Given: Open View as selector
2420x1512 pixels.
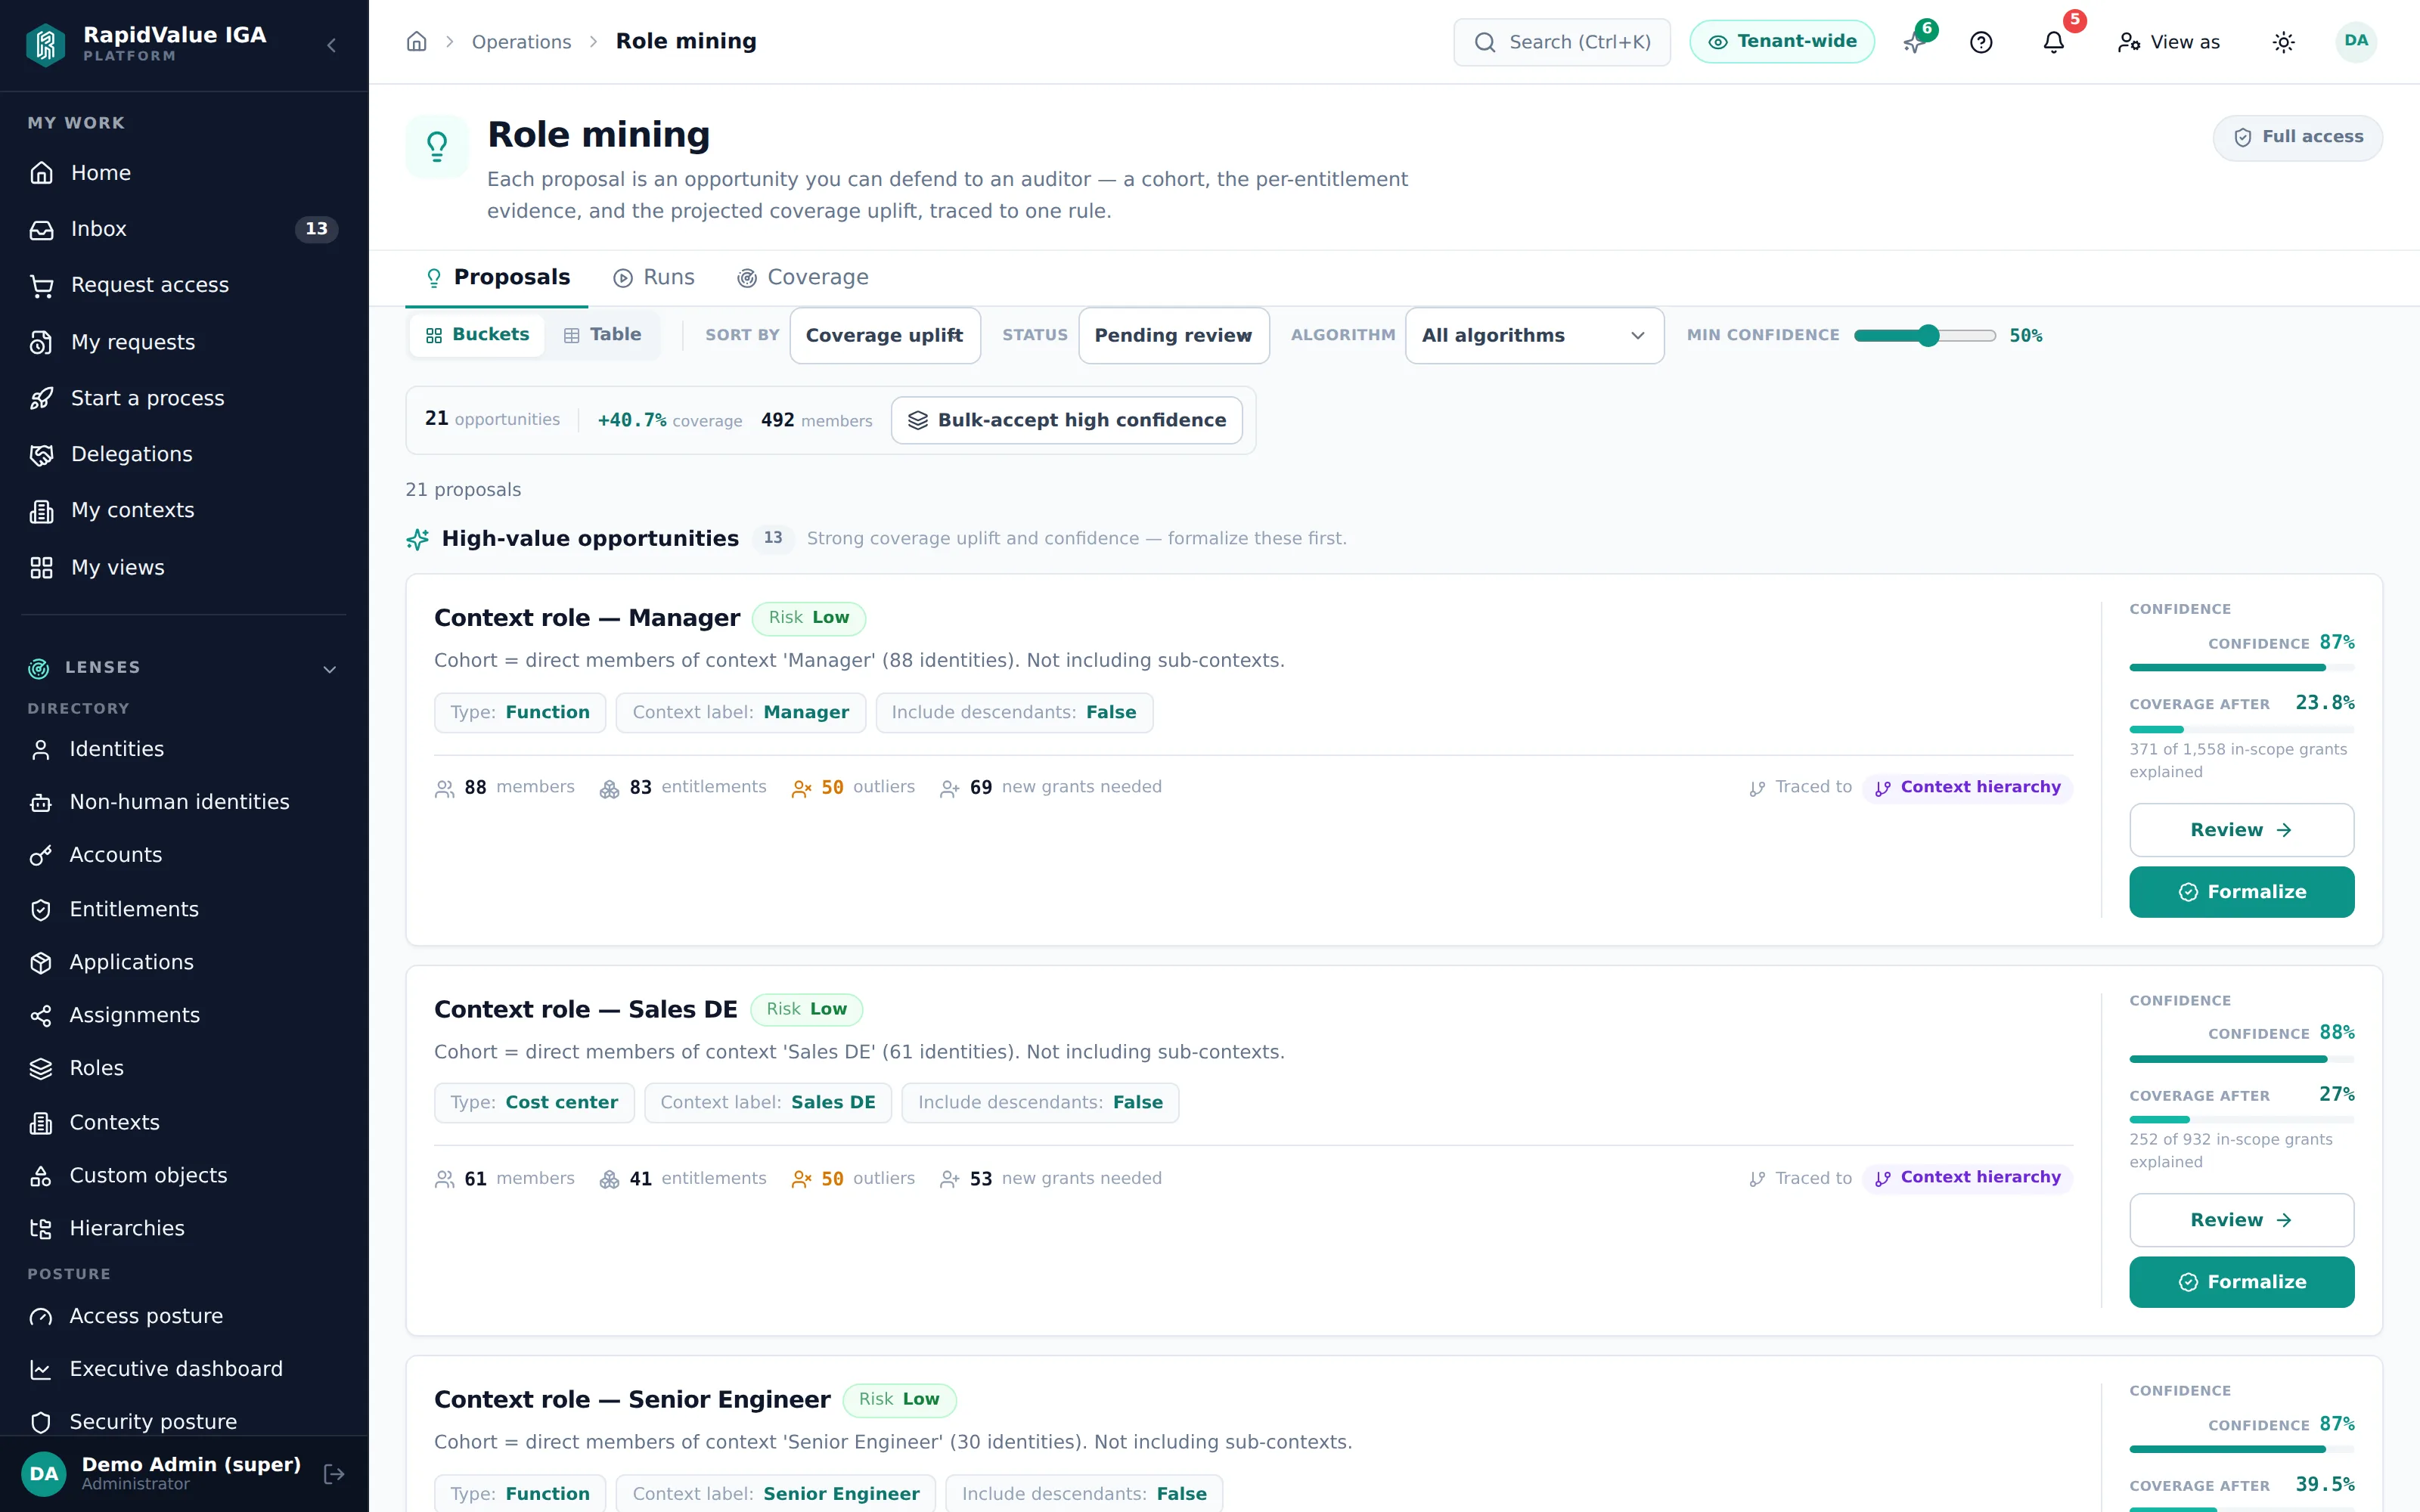Looking at the screenshot, I should (x=2169, y=42).
